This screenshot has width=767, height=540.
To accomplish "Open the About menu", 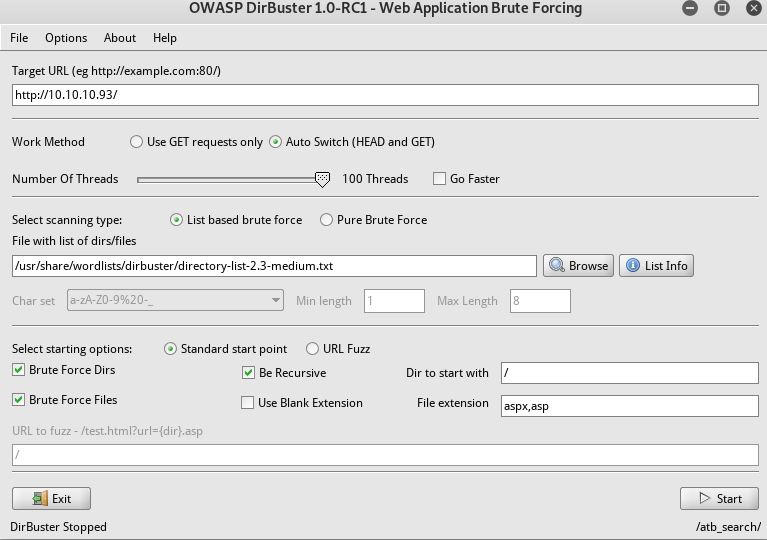I will (x=120, y=38).
